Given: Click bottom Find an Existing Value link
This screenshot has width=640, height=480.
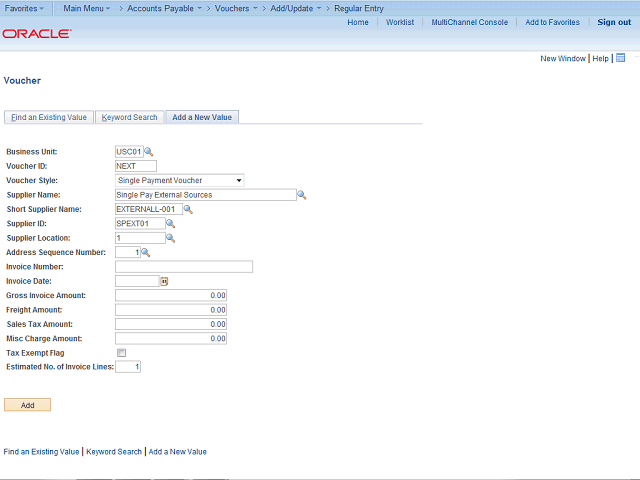Looking at the screenshot, I should click(41, 452).
